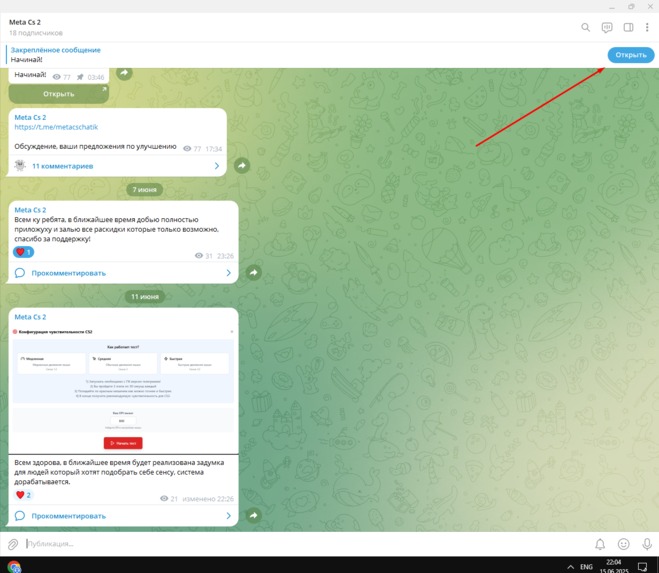The image size is (659, 573).
Task: Open search in the Meta Cs 2 channel
Action: [585, 28]
